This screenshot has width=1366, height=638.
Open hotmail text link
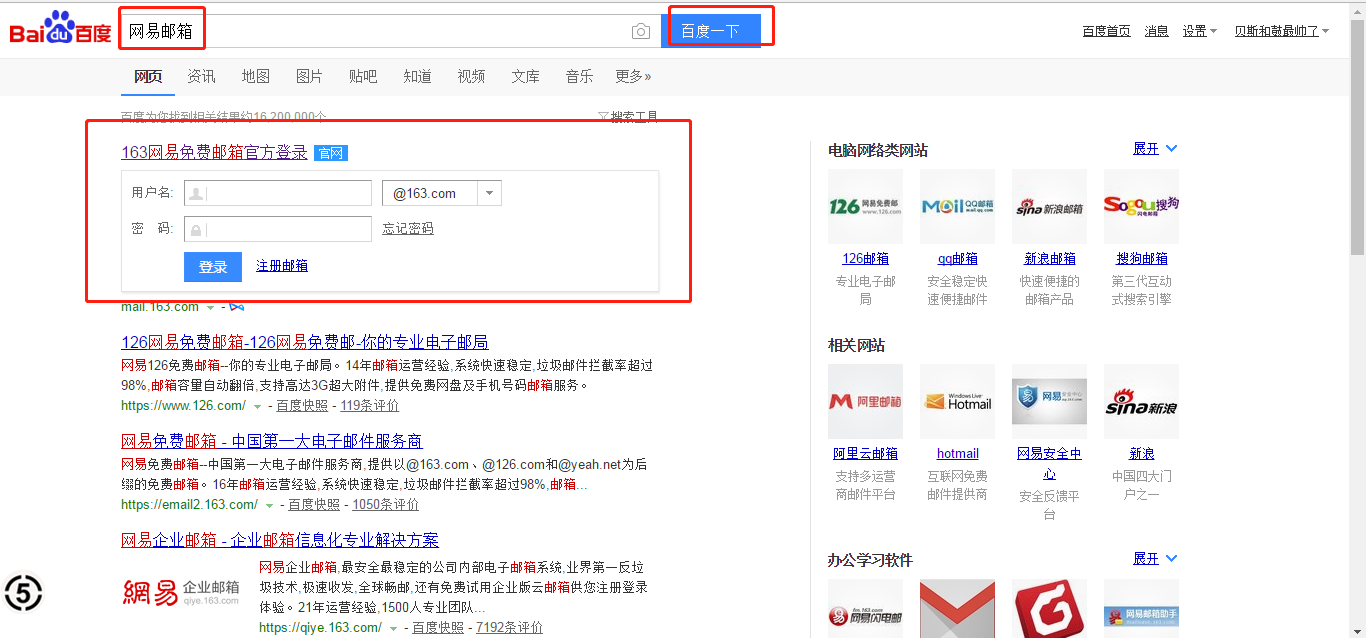point(957,453)
